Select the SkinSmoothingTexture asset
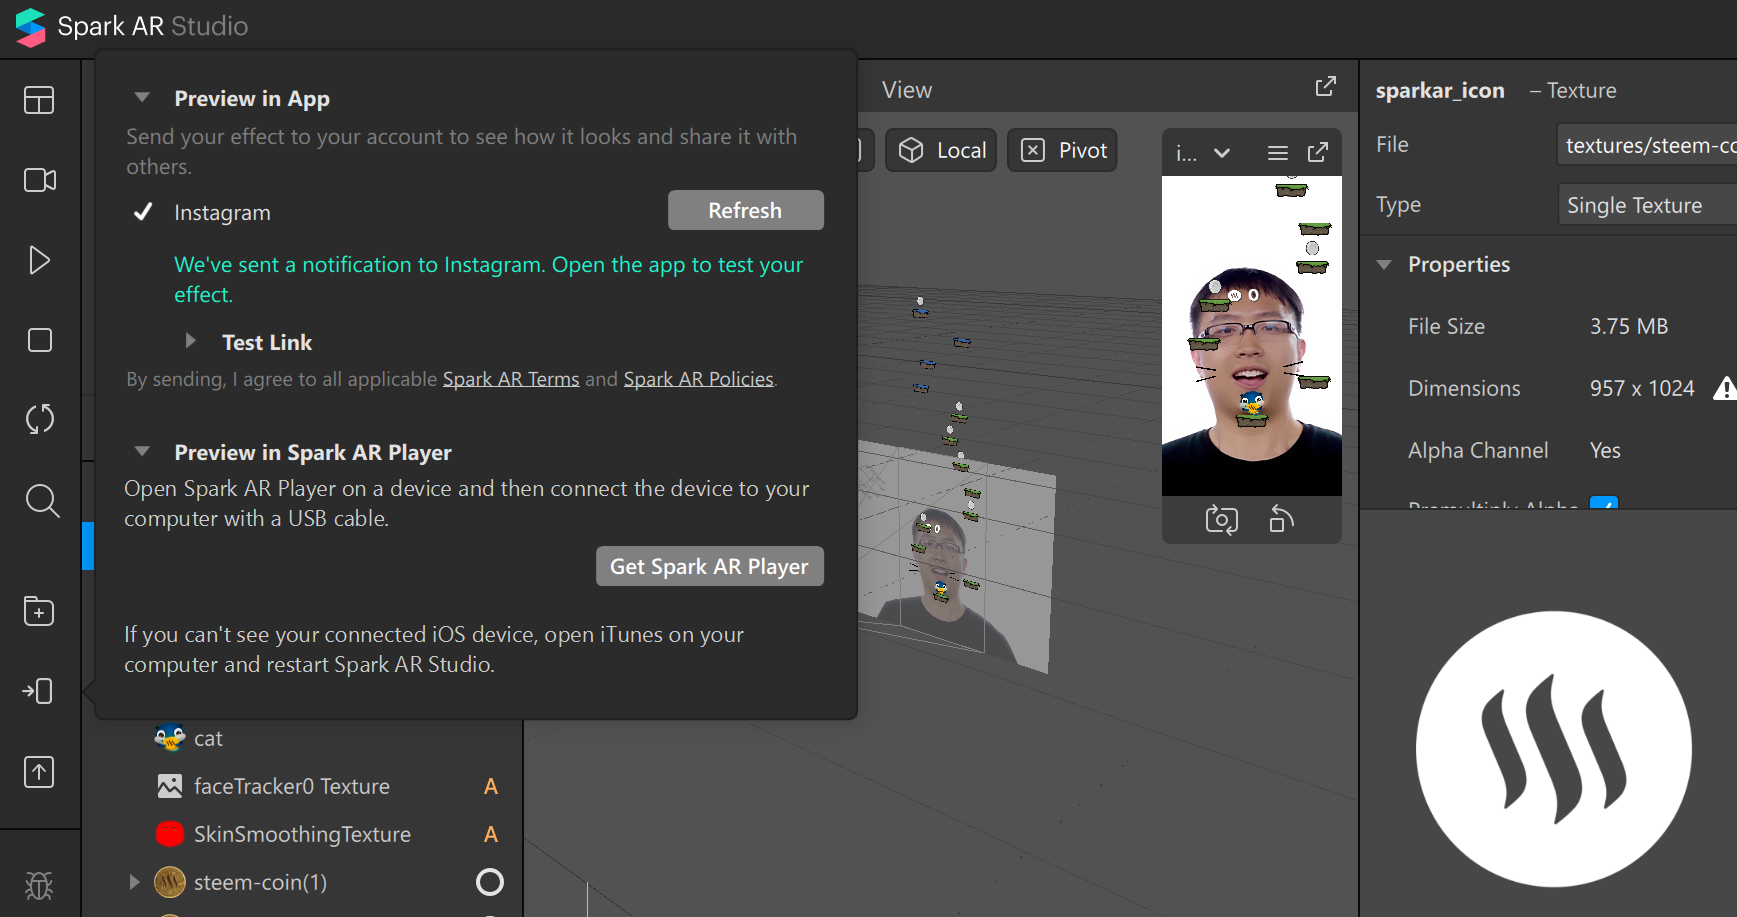This screenshot has height=917, width=1737. click(x=302, y=834)
